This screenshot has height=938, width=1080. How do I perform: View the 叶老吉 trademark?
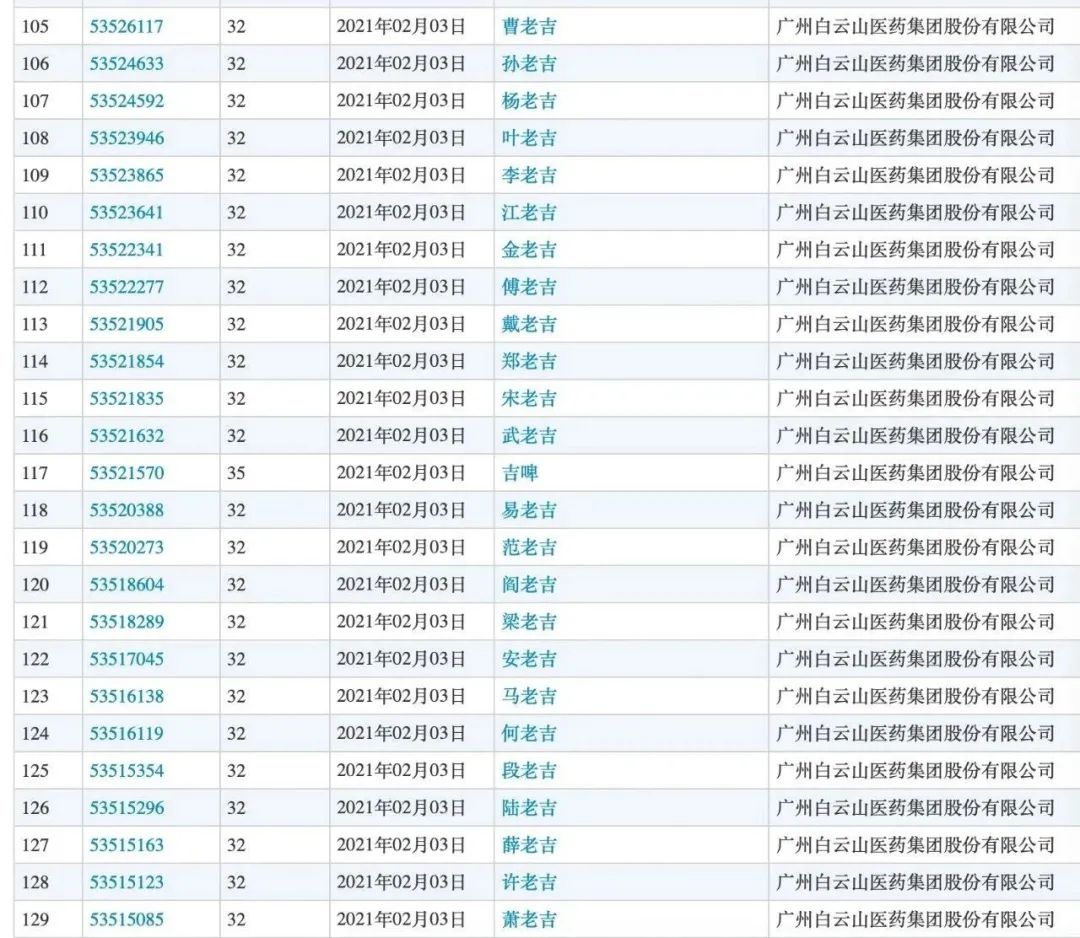pyautogui.click(x=529, y=138)
